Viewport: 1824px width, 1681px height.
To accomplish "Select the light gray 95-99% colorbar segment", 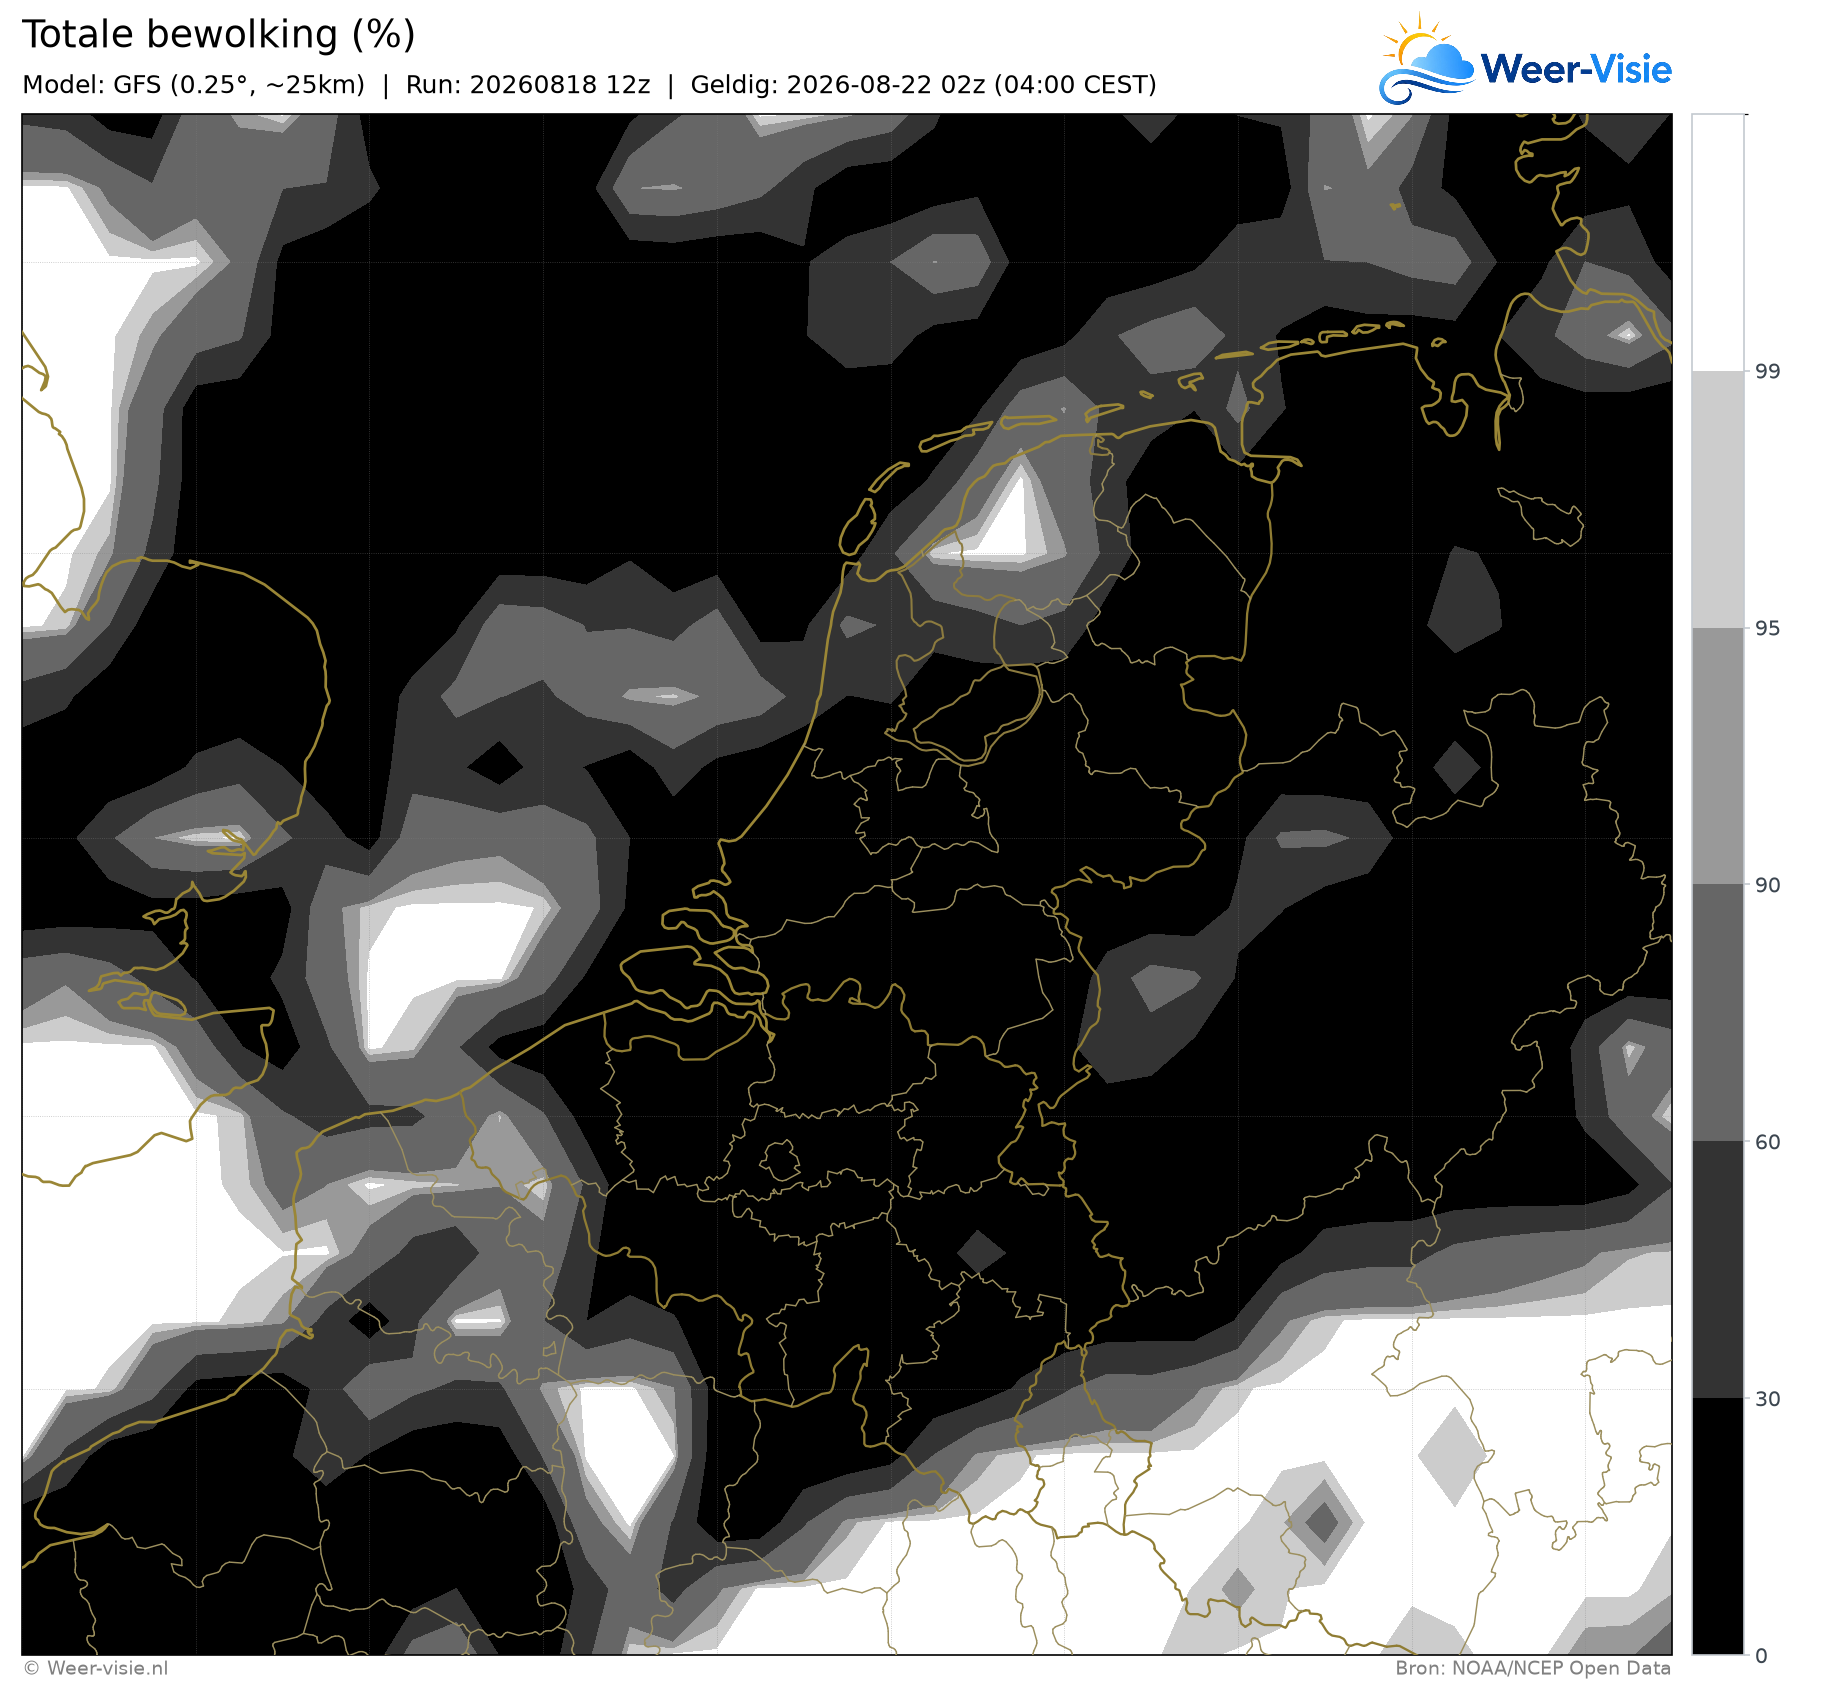I will [1718, 500].
